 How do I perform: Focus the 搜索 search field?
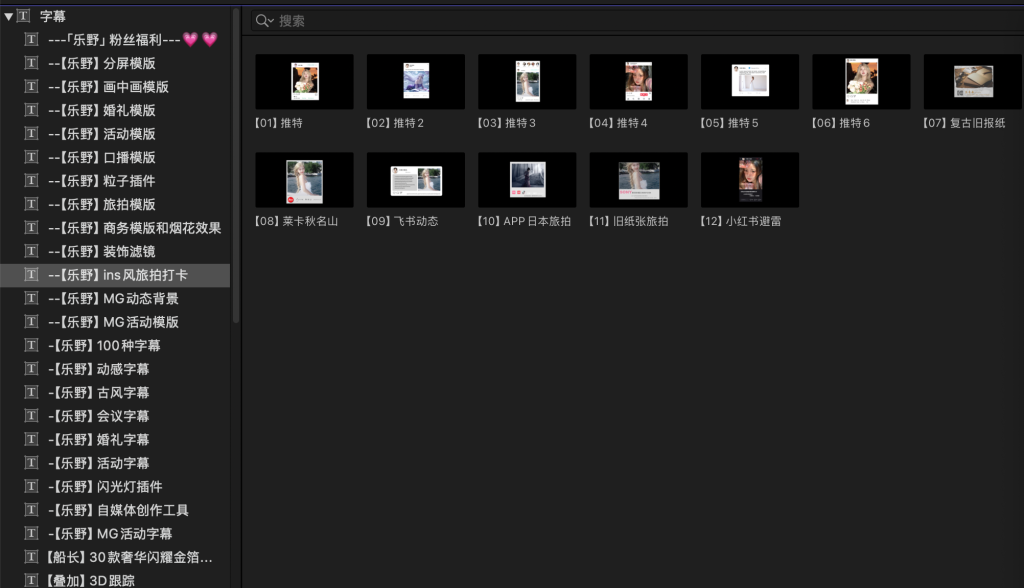637,21
